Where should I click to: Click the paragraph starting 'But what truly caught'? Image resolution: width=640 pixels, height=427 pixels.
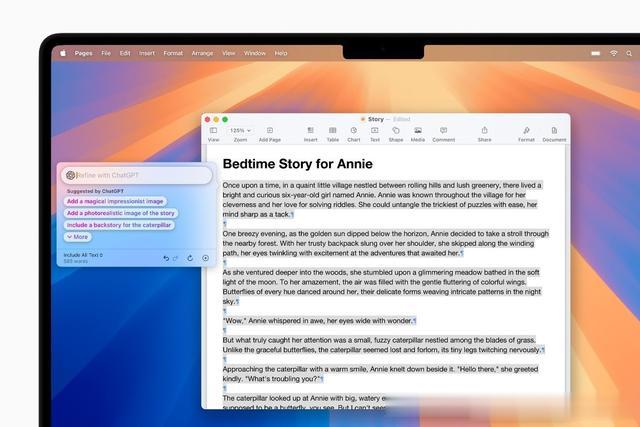[x=383, y=345]
